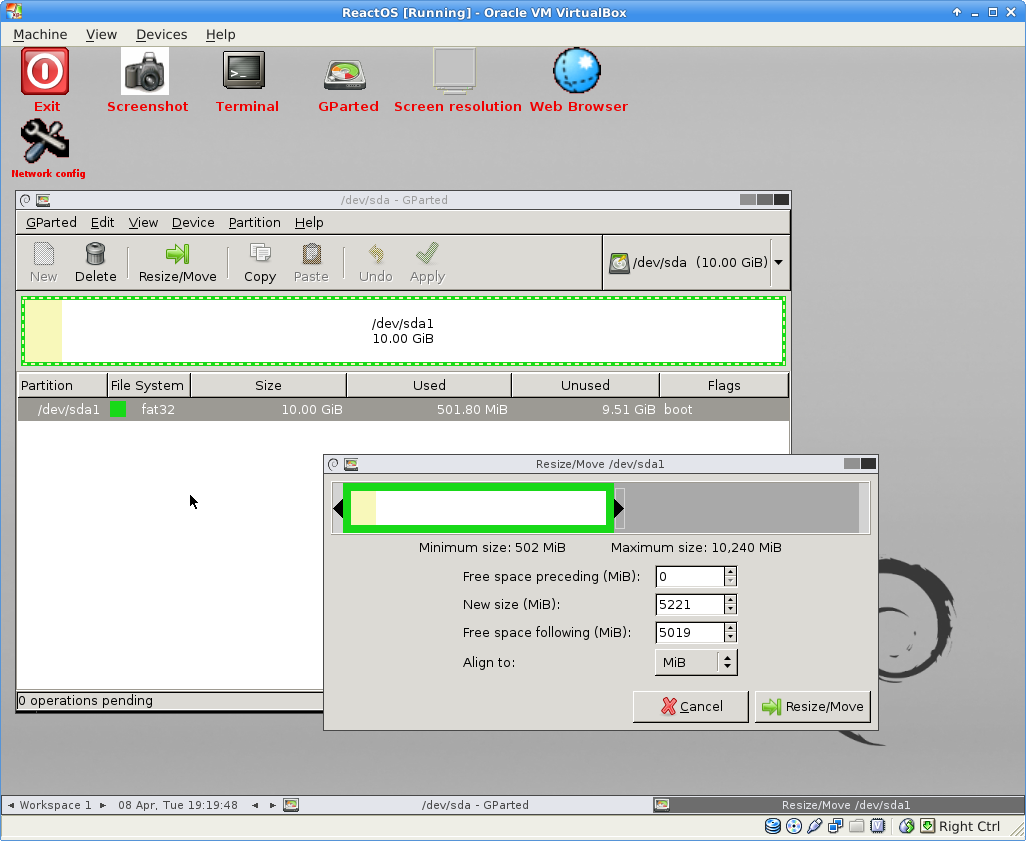Open the Network config tools icon
The image size is (1026, 841).
45,142
